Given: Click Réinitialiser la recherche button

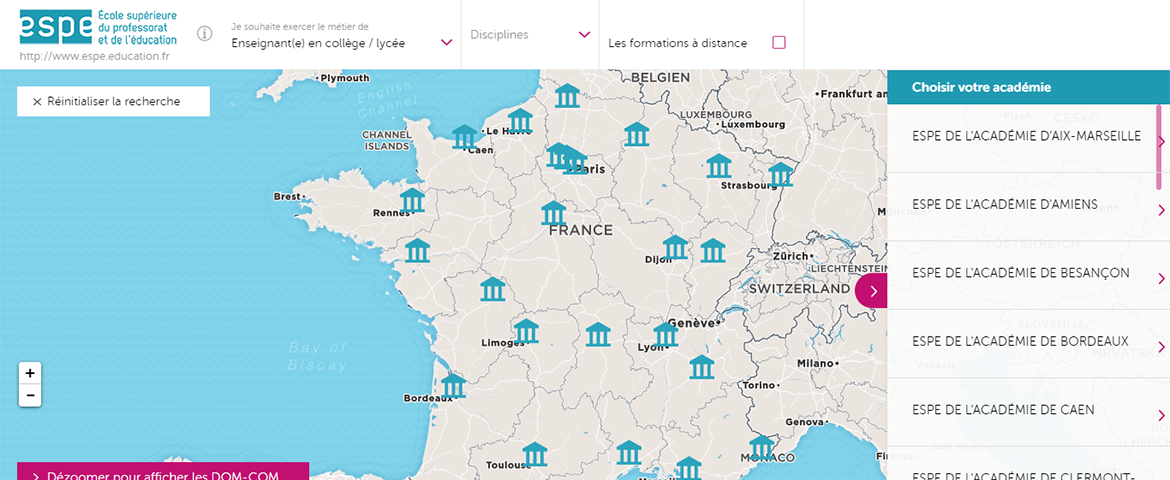Looking at the screenshot, I should (113, 102).
